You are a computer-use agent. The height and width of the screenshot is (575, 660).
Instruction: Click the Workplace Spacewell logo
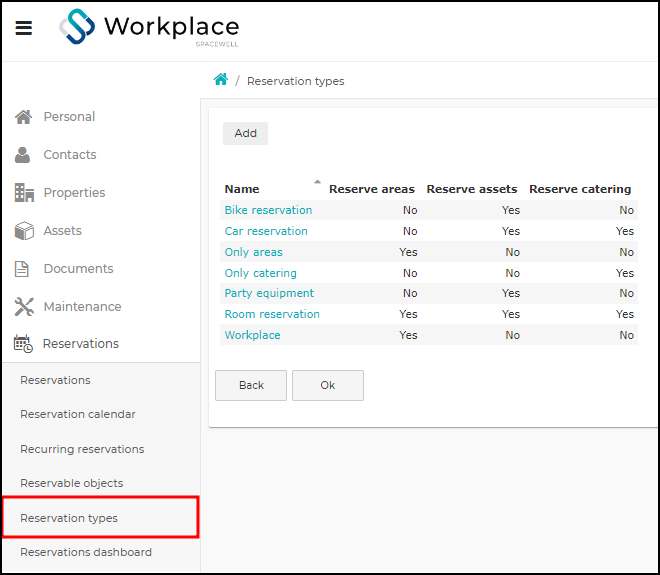click(149, 27)
